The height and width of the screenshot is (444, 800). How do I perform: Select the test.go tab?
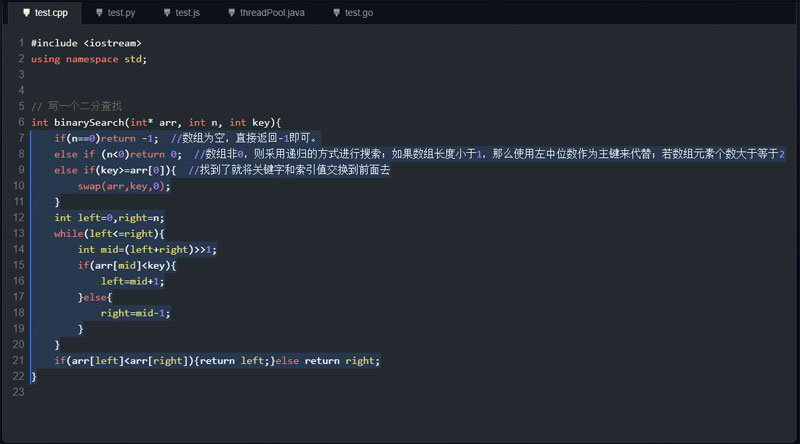(359, 13)
